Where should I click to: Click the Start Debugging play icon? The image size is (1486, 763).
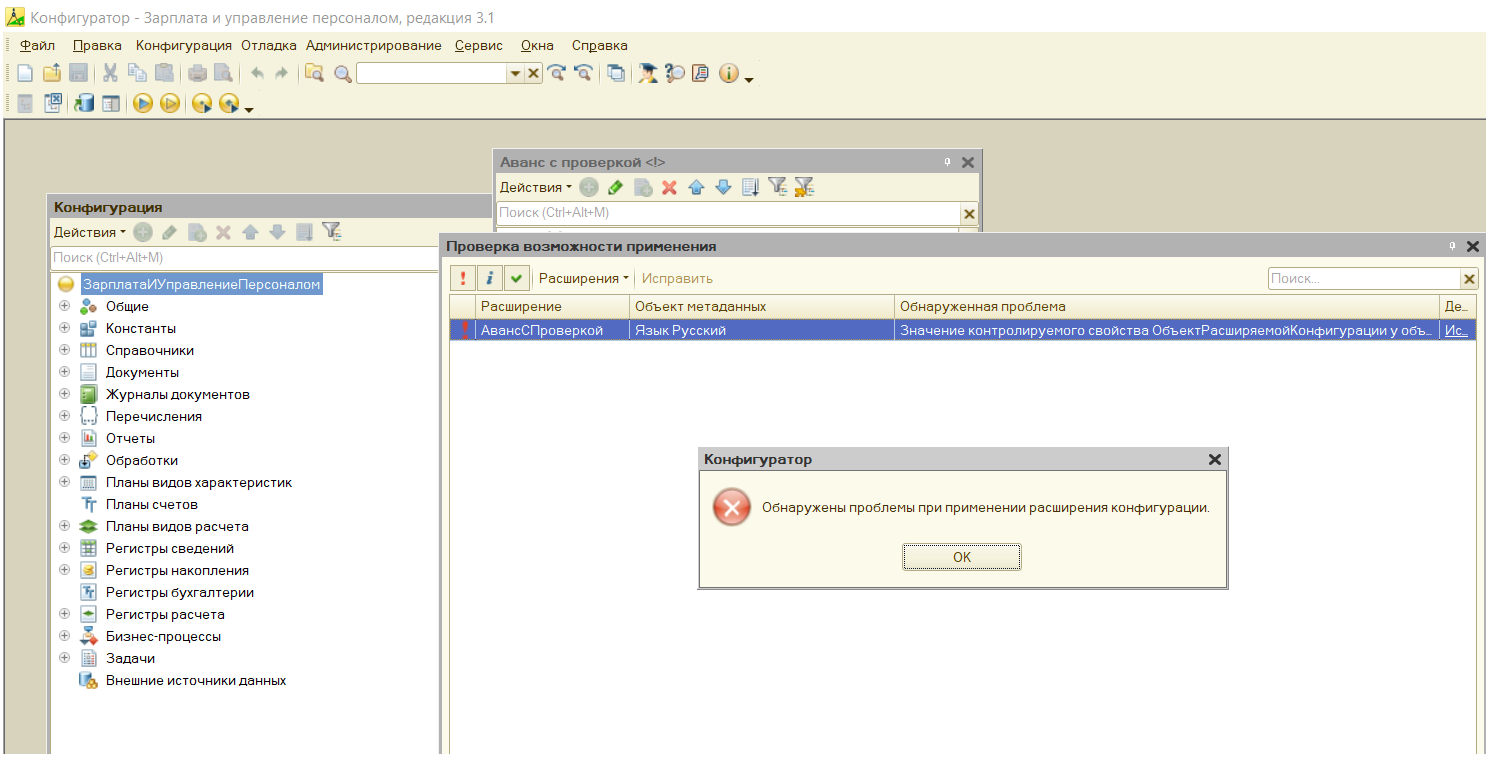coord(142,103)
